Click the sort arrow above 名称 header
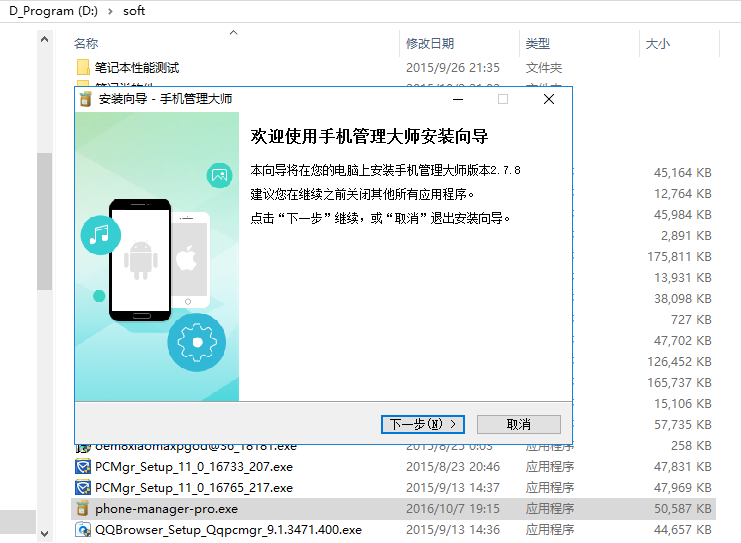The image size is (741, 543). (233, 32)
